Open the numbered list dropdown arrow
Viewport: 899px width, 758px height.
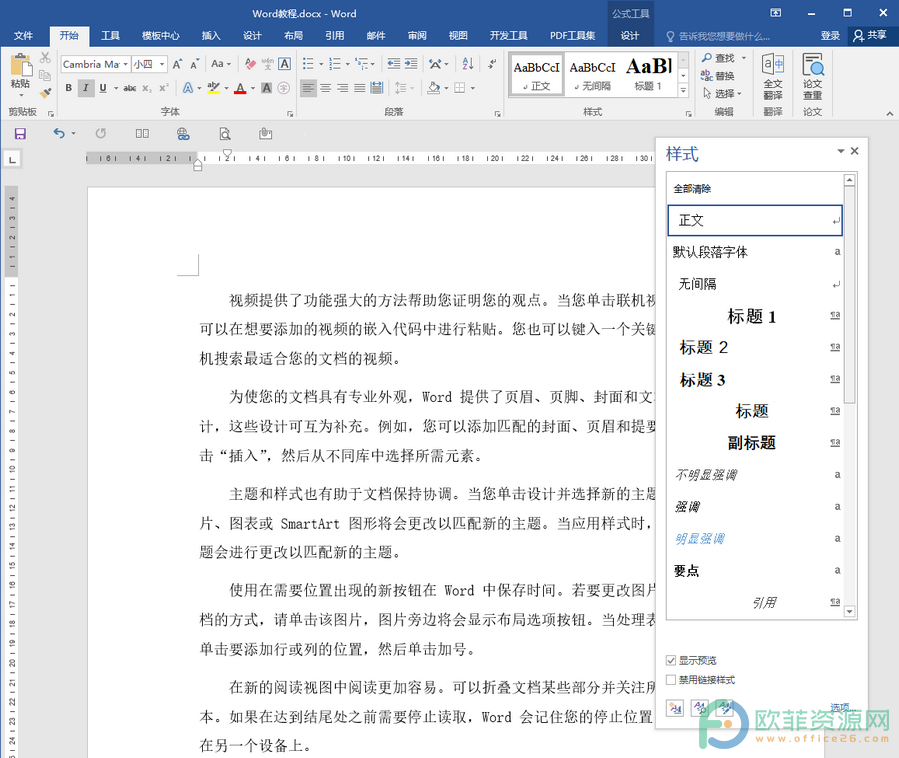click(x=347, y=64)
